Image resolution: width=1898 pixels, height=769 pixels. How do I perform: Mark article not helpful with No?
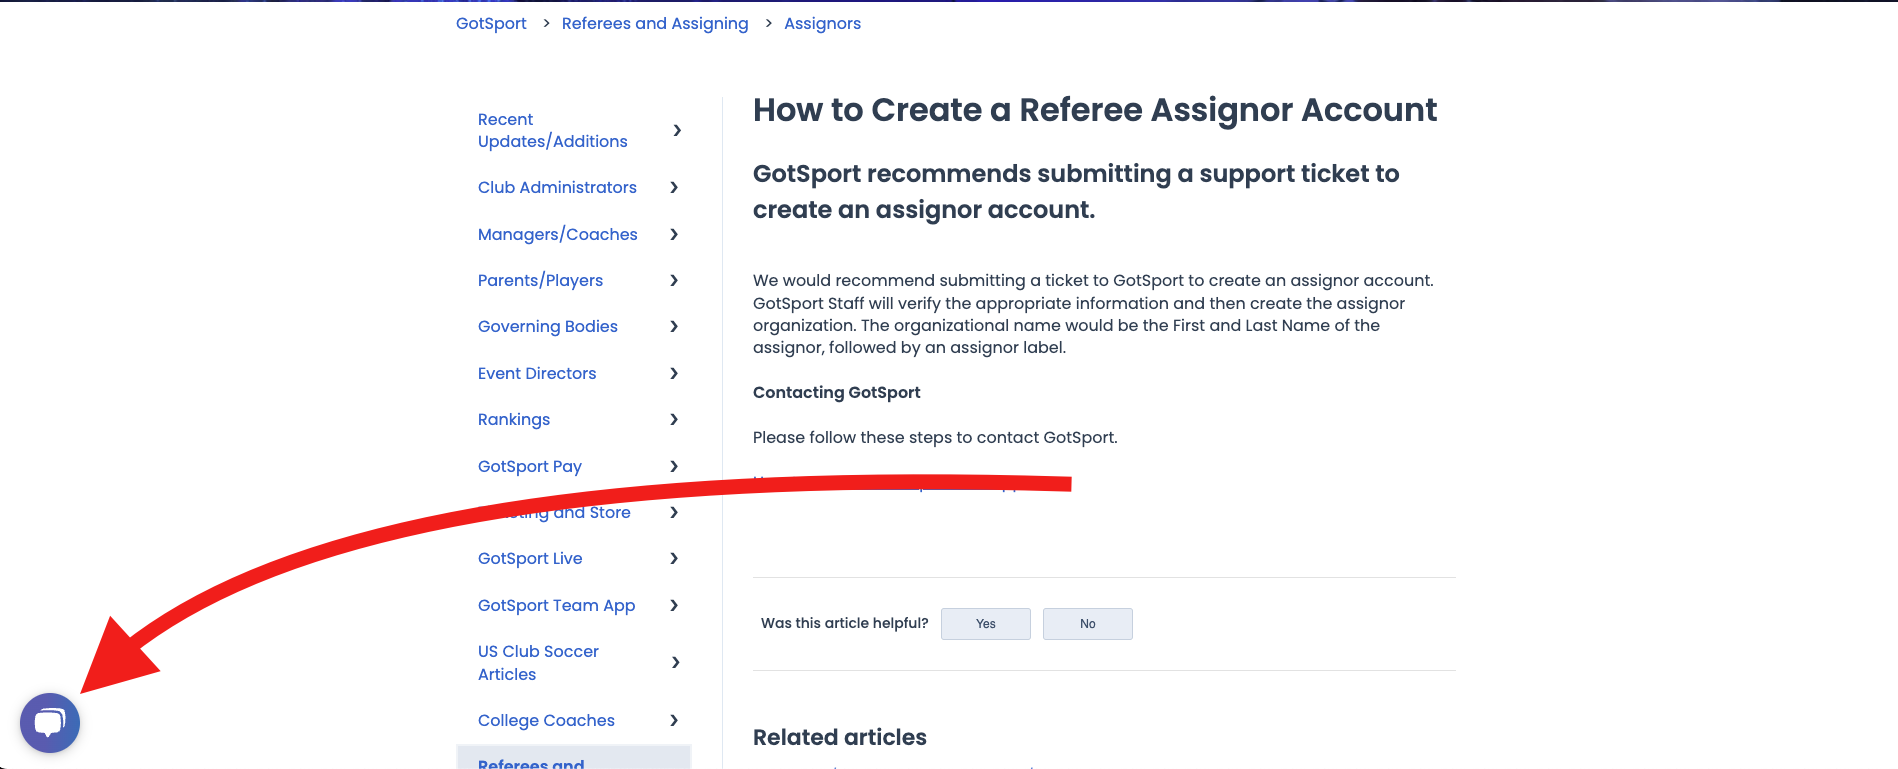point(1088,624)
